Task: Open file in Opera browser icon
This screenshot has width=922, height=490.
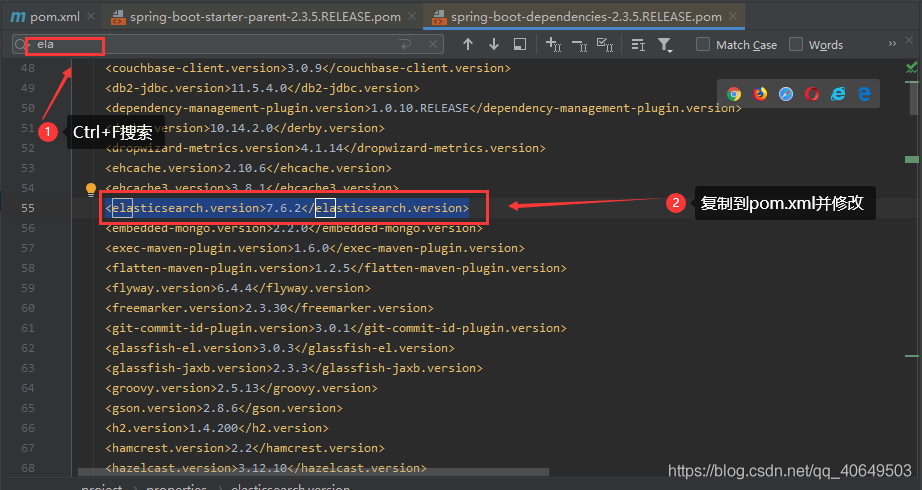Action: [812, 94]
